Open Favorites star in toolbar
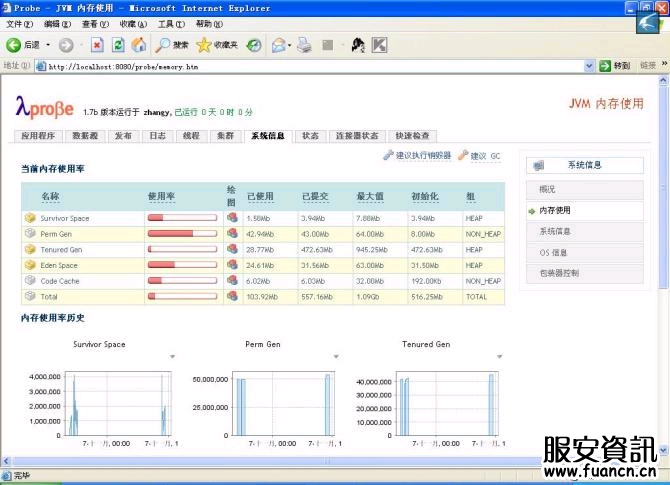 [x=217, y=45]
